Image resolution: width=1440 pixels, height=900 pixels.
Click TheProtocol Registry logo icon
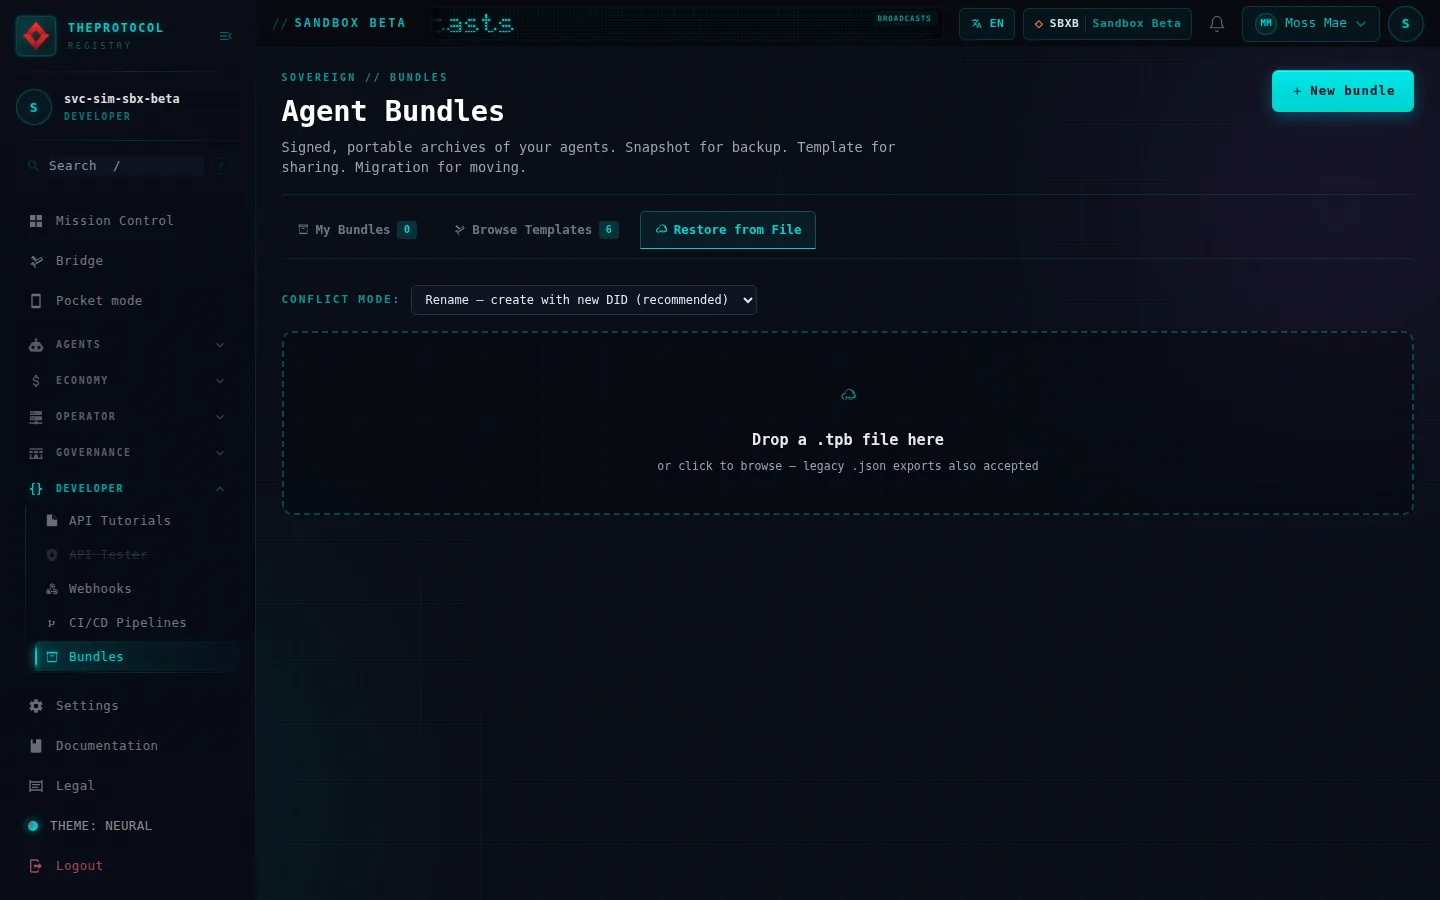point(36,36)
